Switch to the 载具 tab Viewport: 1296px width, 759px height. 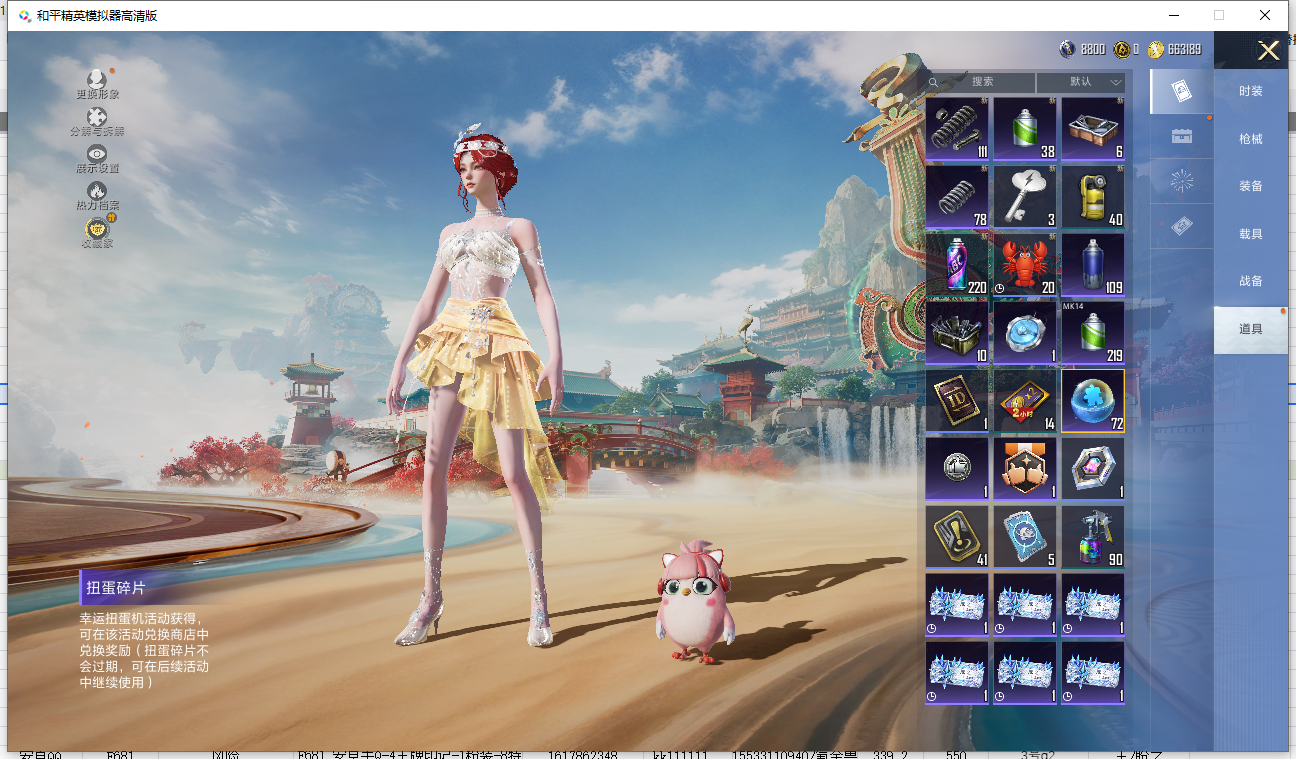point(1251,234)
